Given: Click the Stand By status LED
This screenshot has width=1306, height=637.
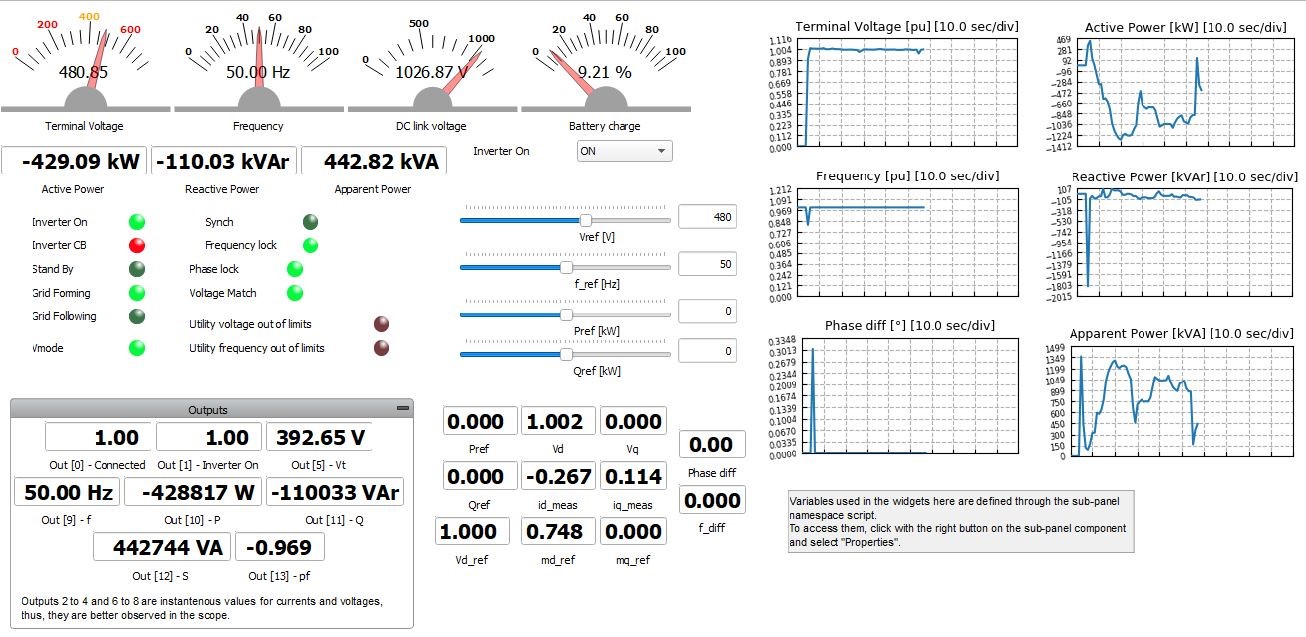Looking at the screenshot, I should pyautogui.click(x=137, y=269).
